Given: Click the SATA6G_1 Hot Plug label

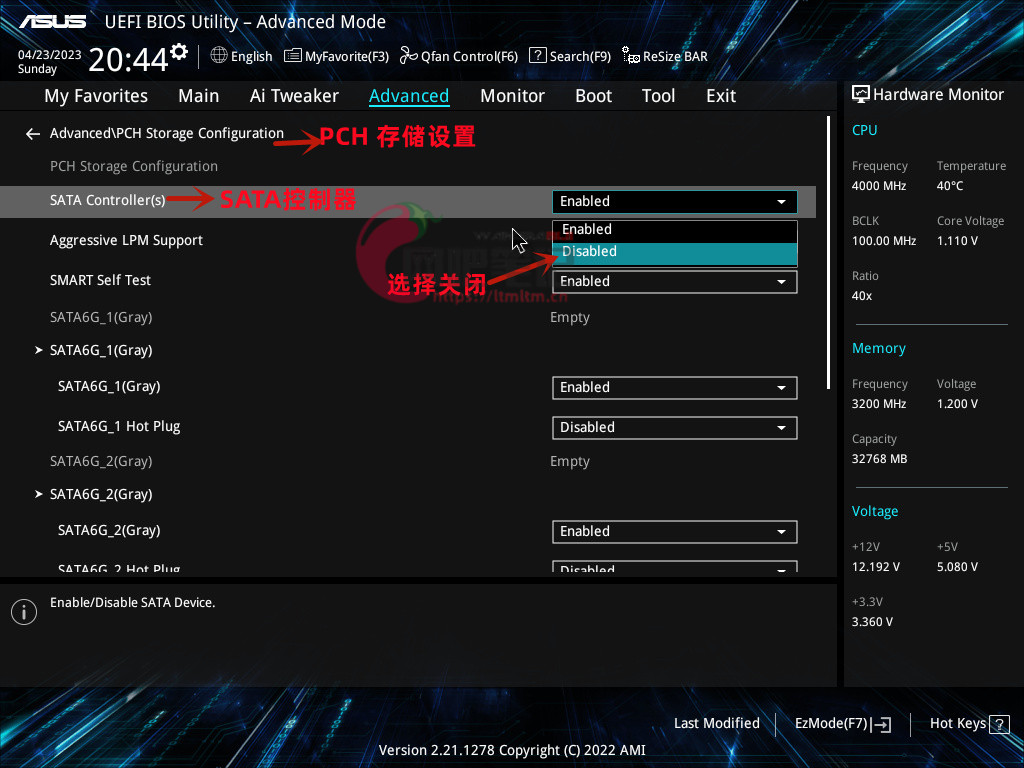Looking at the screenshot, I should 119,426.
